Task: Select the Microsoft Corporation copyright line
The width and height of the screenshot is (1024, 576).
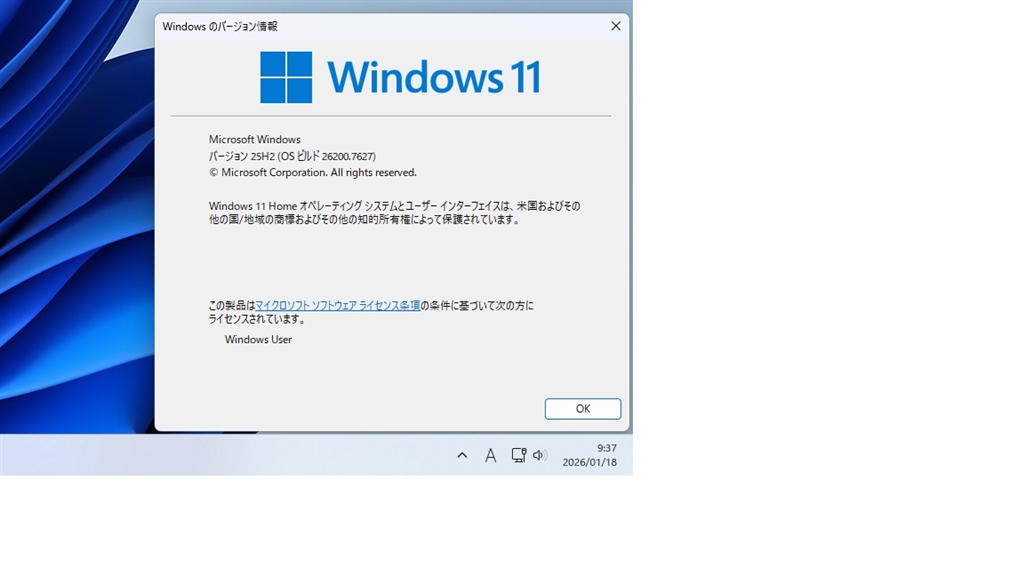Action: [x=312, y=172]
